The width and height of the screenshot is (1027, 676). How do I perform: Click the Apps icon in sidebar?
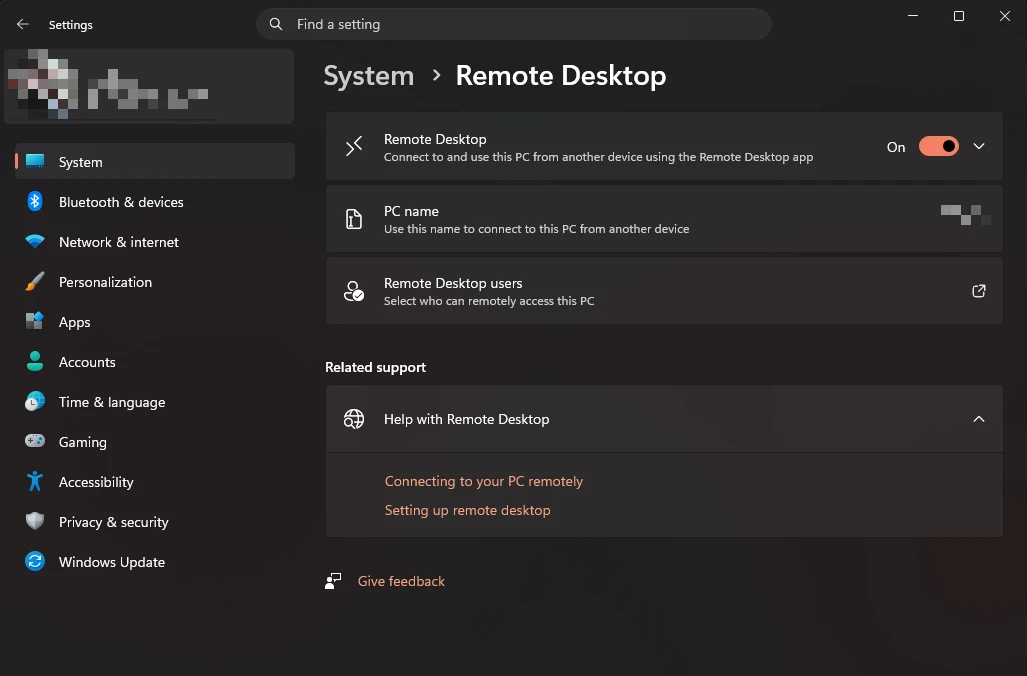[x=35, y=321]
